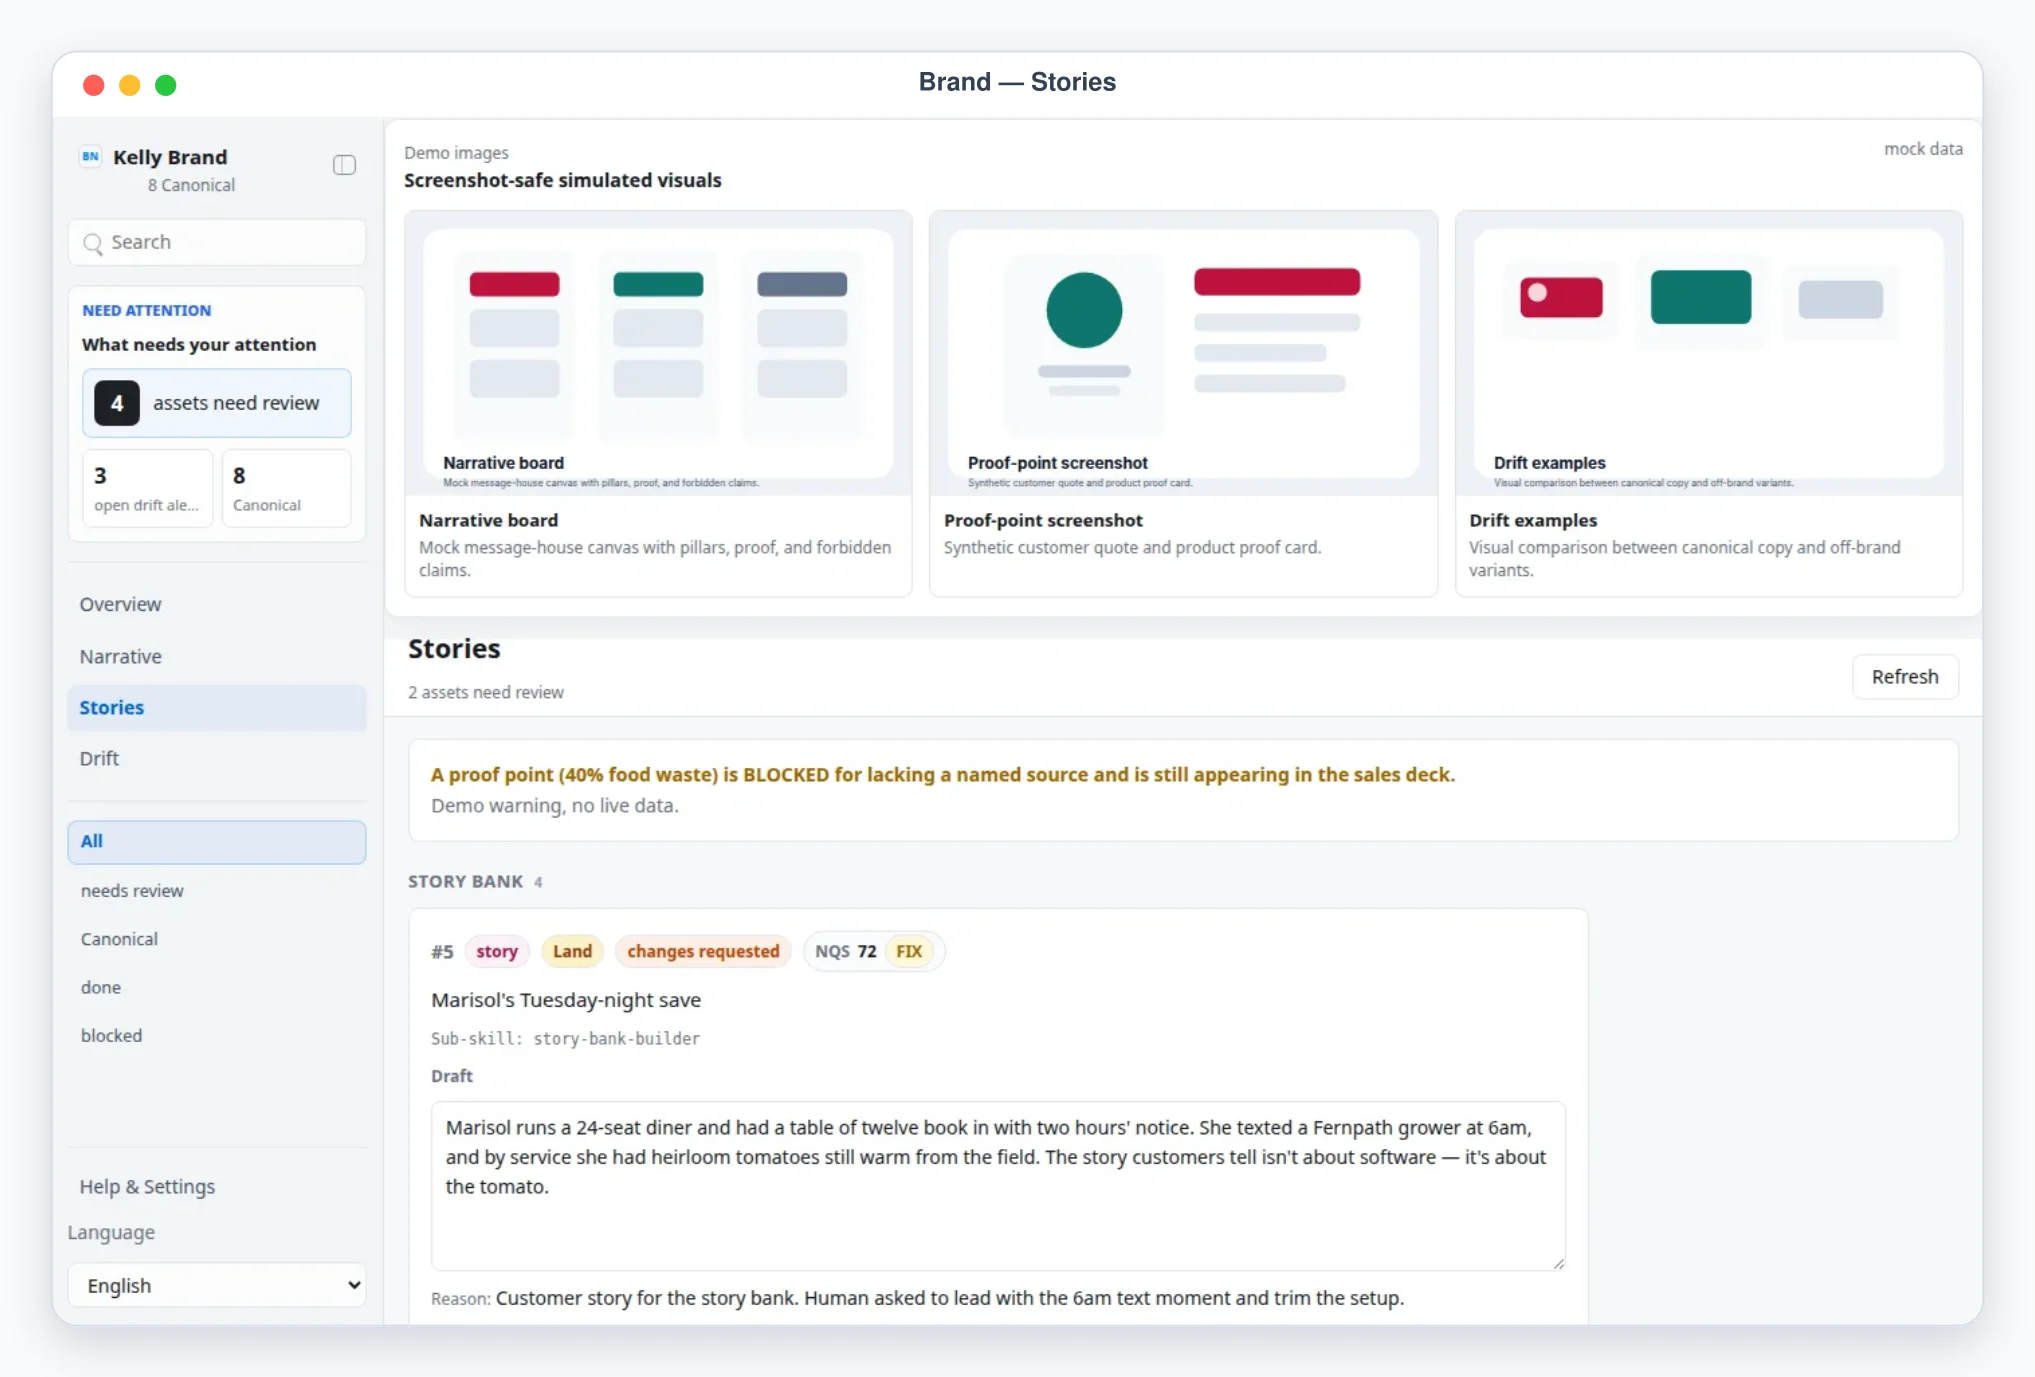Viewport: 2035px width, 1377px height.
Task: Click the changes requested status chip
Action: pyautogui.click(x=703, y=951)
